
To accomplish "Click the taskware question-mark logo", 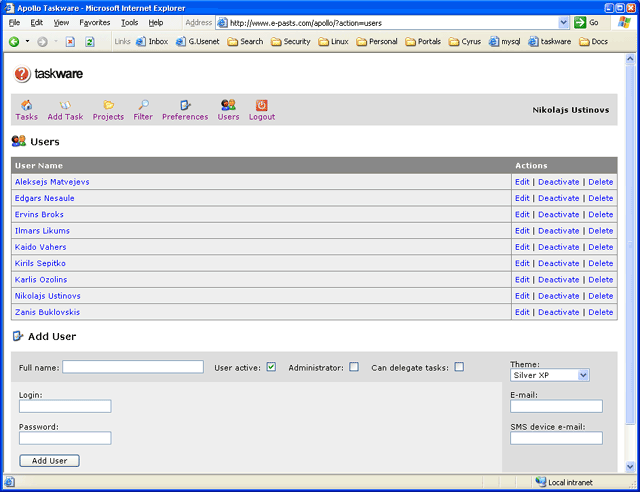I will (x=22, y=74).
